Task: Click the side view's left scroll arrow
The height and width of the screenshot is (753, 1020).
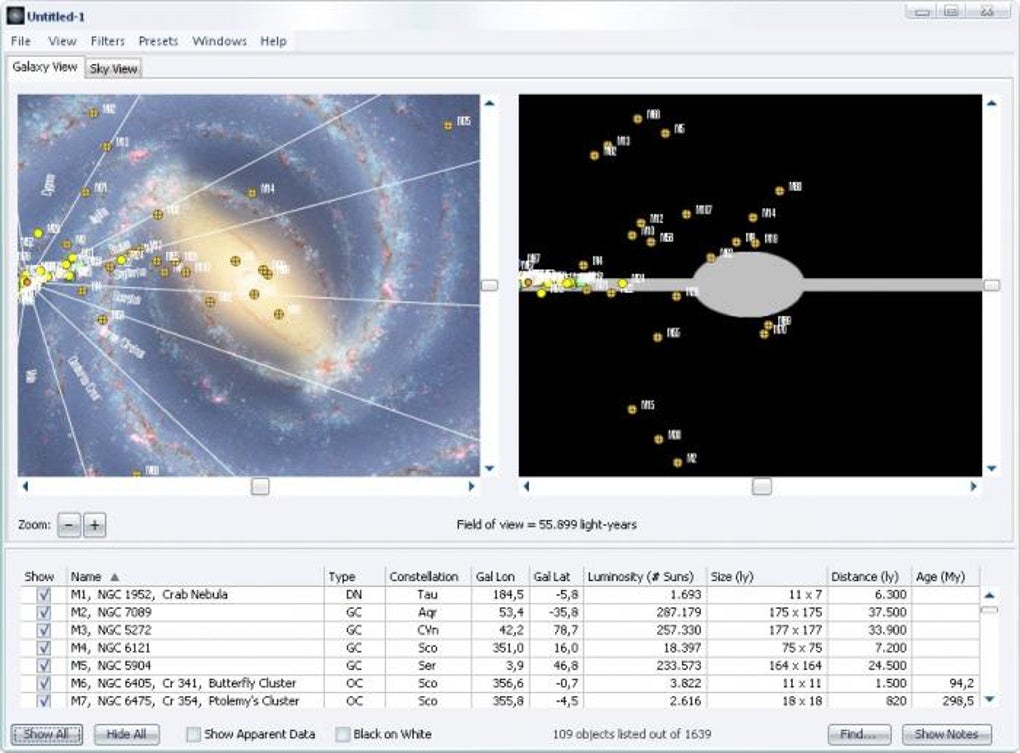Action: pos(527,486)
